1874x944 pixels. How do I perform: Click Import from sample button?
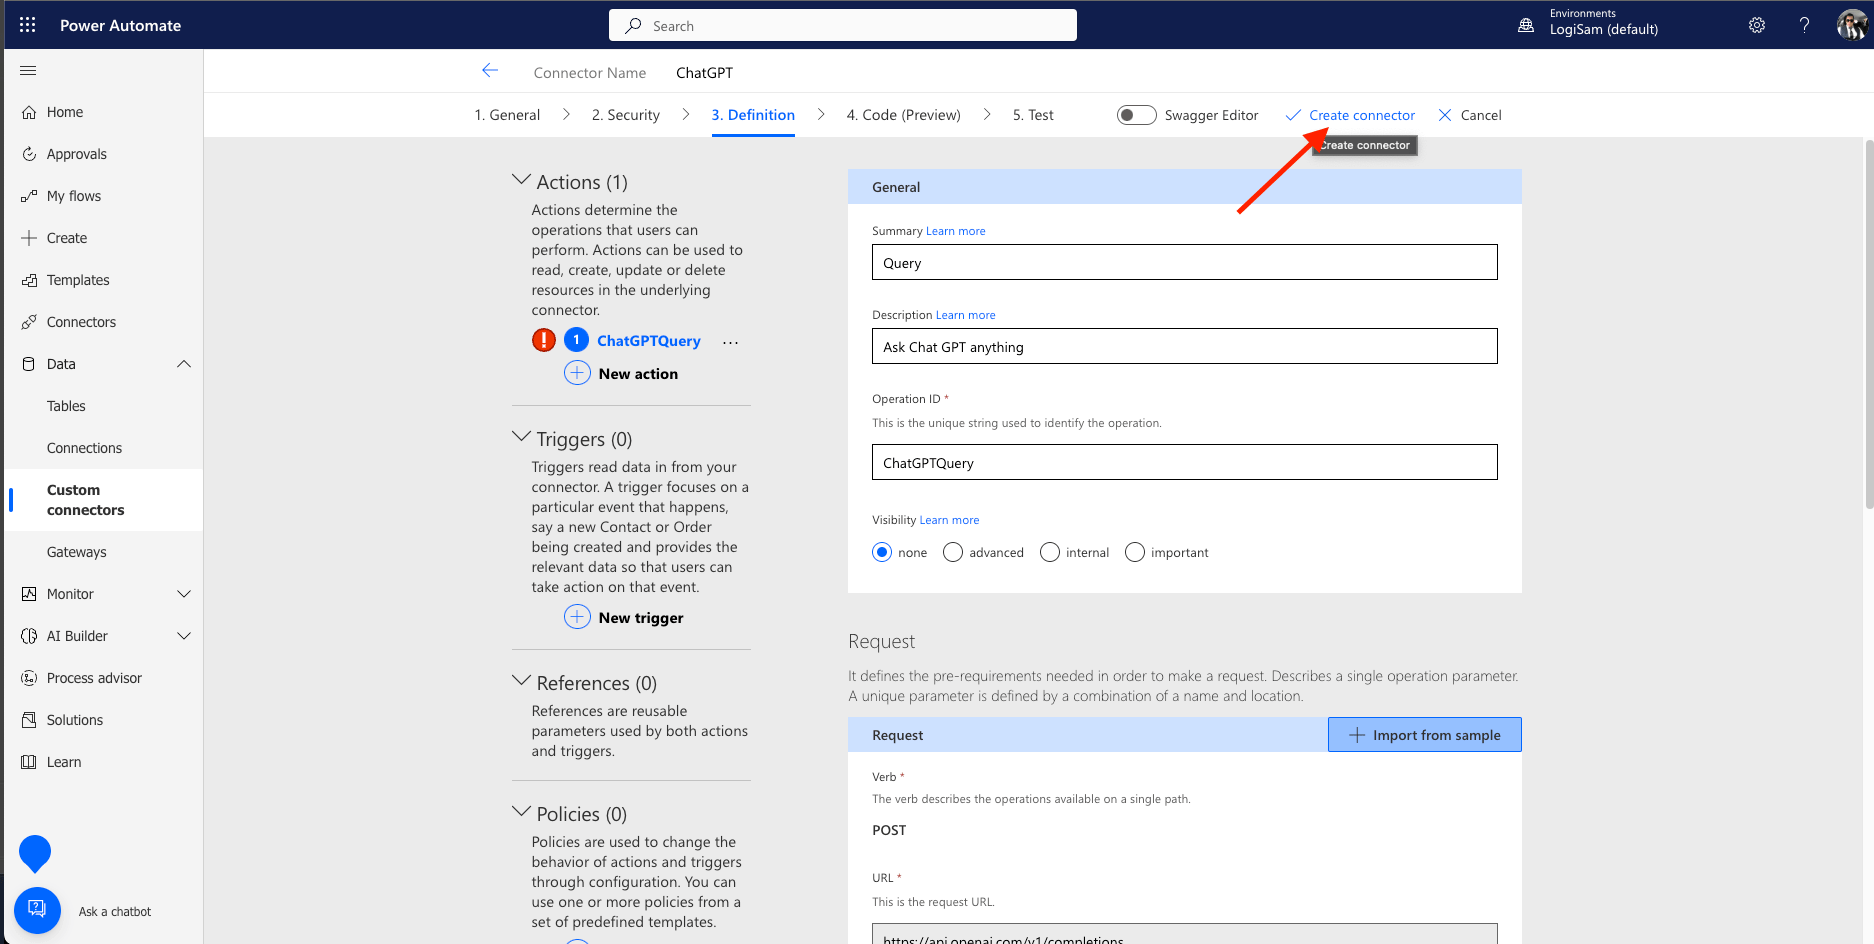1425,735
